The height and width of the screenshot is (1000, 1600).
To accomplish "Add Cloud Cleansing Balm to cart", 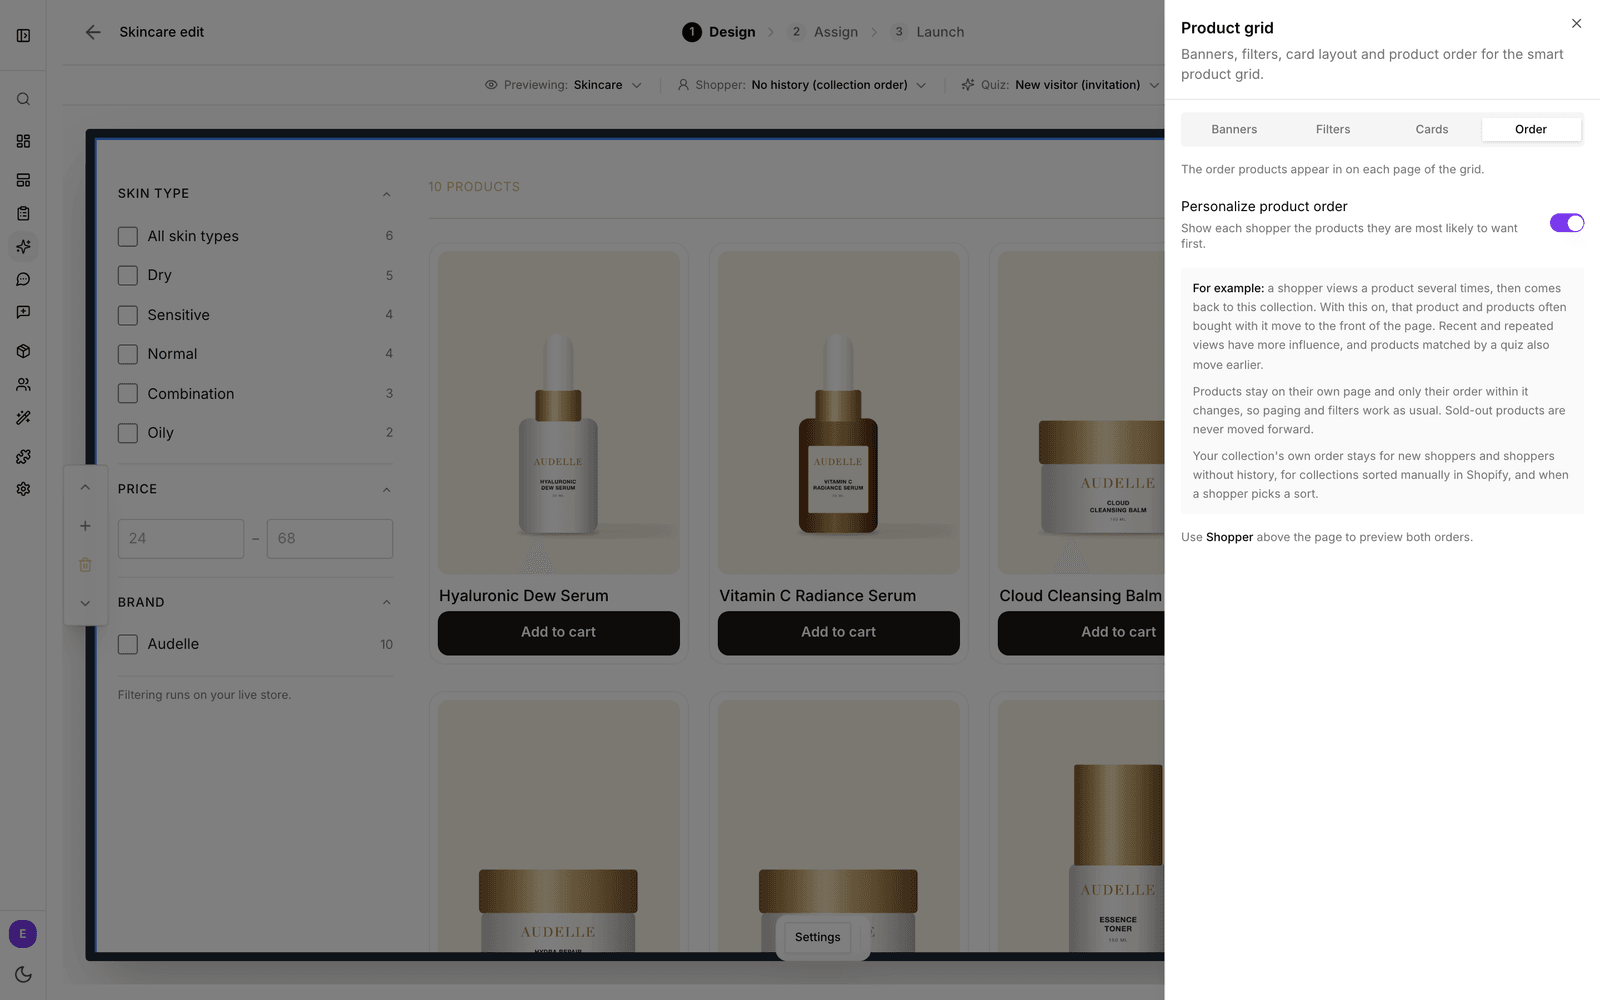I will [x=1081, y=632].
